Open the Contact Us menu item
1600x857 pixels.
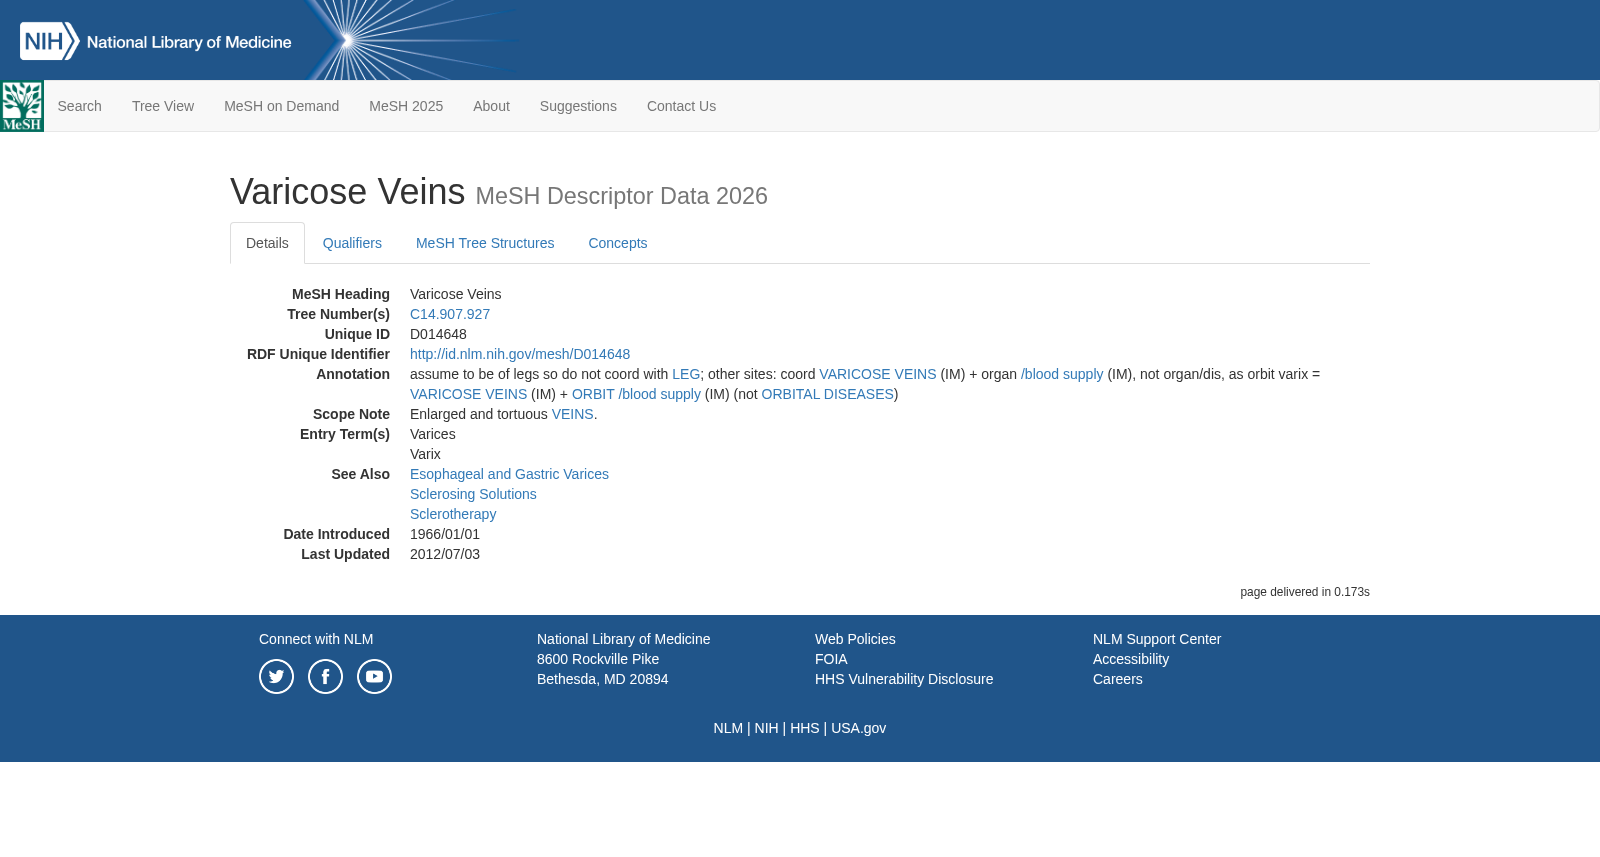[681, 106]
